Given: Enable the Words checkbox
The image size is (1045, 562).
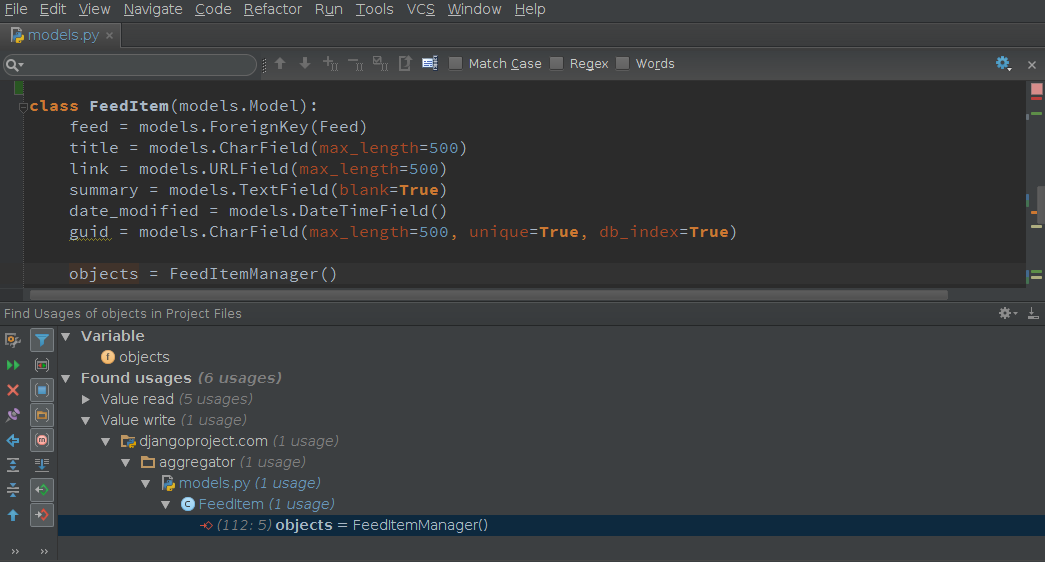Looking at the screenshot, I should 622,63.
